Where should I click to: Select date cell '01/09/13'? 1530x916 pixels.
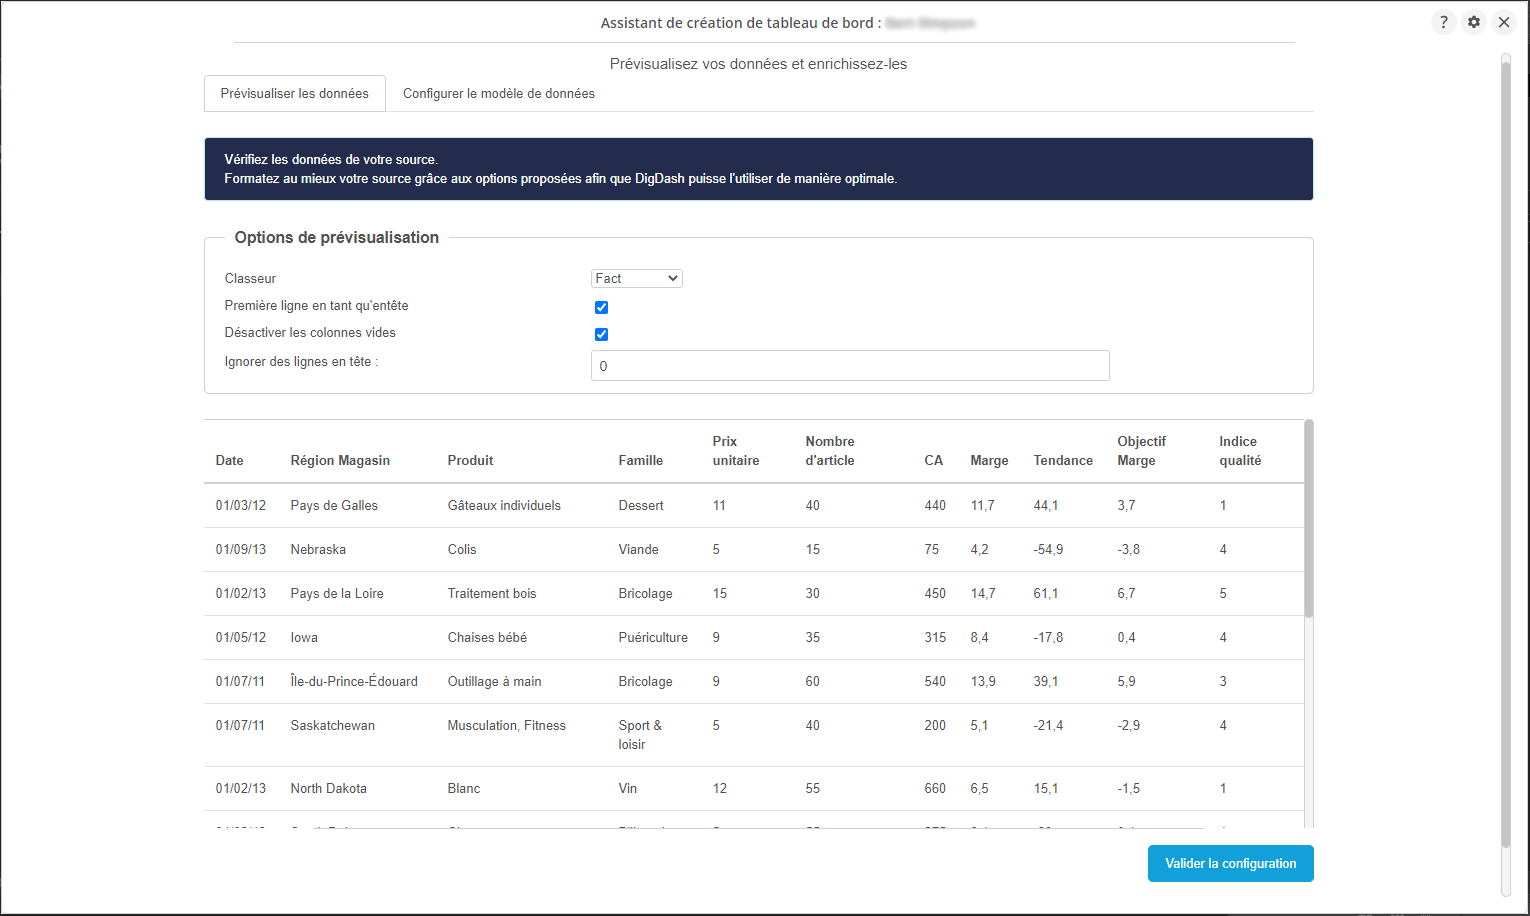click(x=241, y=549)
